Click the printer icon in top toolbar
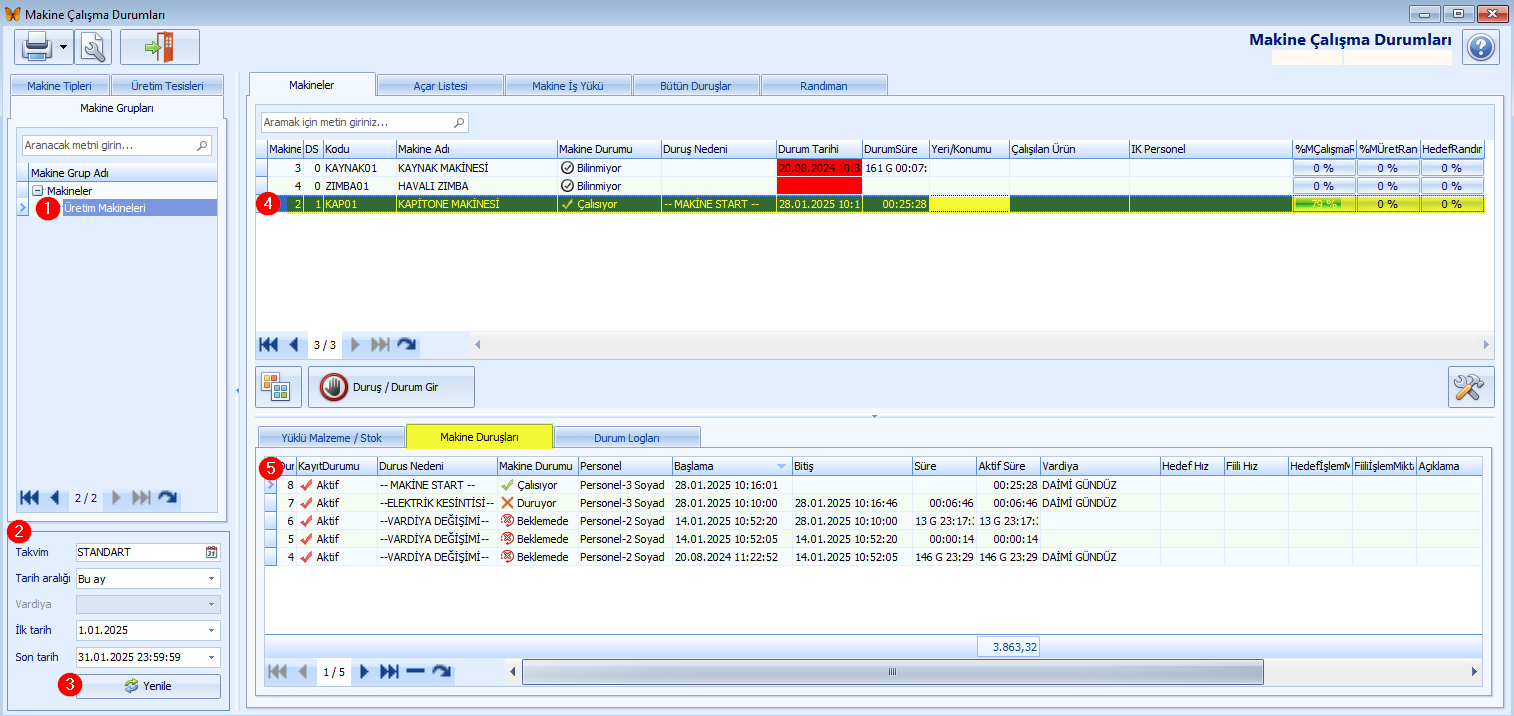Screen dimensions: 1514x716 click(x=36, y=47)
